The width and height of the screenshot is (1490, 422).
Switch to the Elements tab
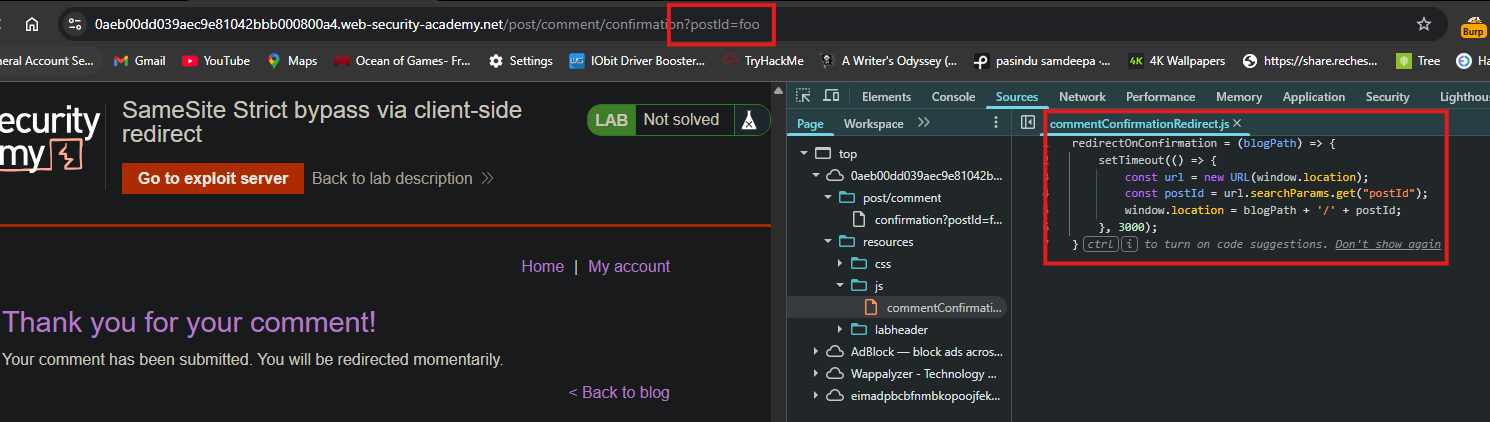886,97
